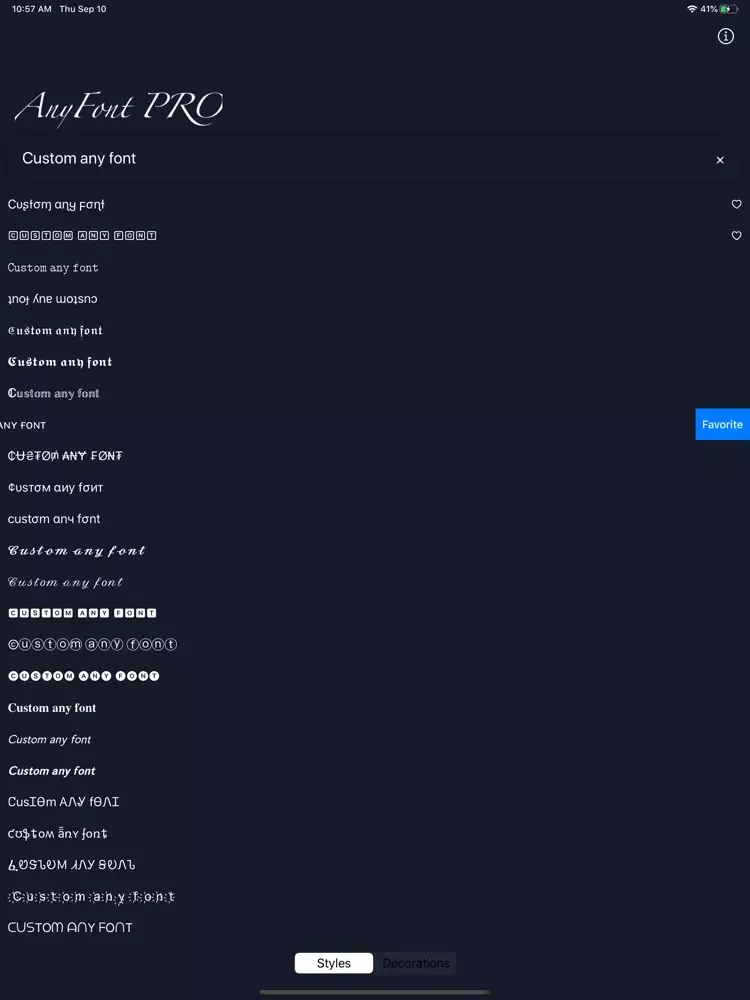
Task: Select the upside-down flipped font style
Action: tap(52, 299)
